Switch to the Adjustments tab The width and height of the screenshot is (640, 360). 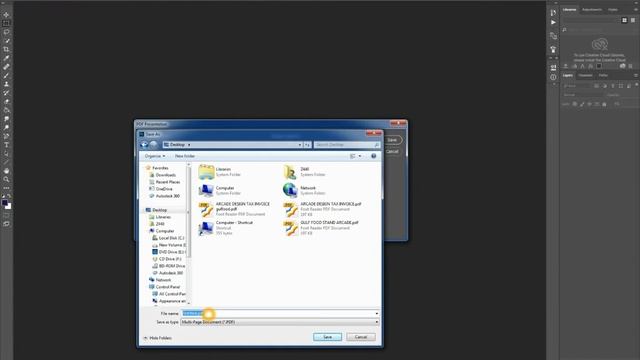[x=592, y=9]
